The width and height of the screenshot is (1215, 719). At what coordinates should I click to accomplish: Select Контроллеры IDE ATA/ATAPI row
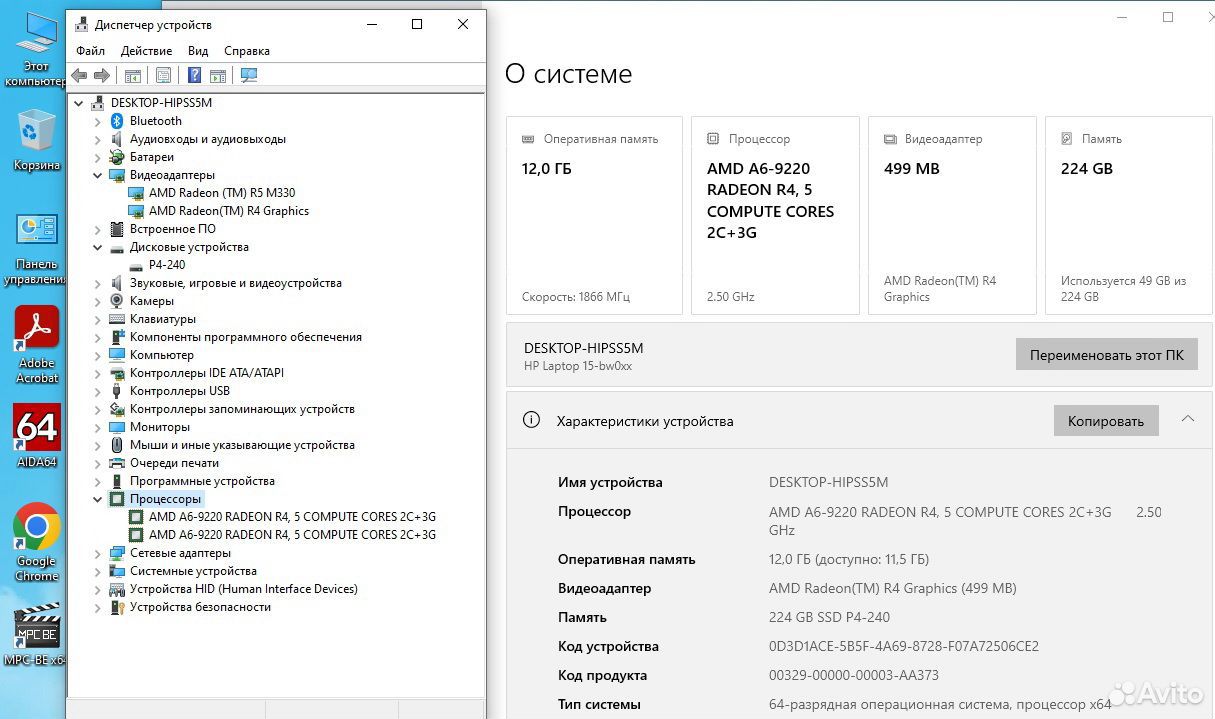(x=207, y=373)
